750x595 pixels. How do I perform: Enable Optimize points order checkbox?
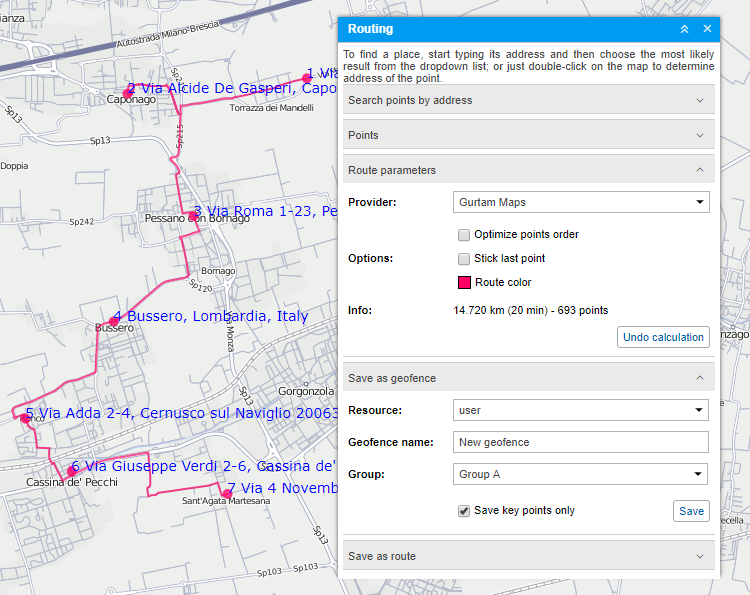(x=464, y=235)
